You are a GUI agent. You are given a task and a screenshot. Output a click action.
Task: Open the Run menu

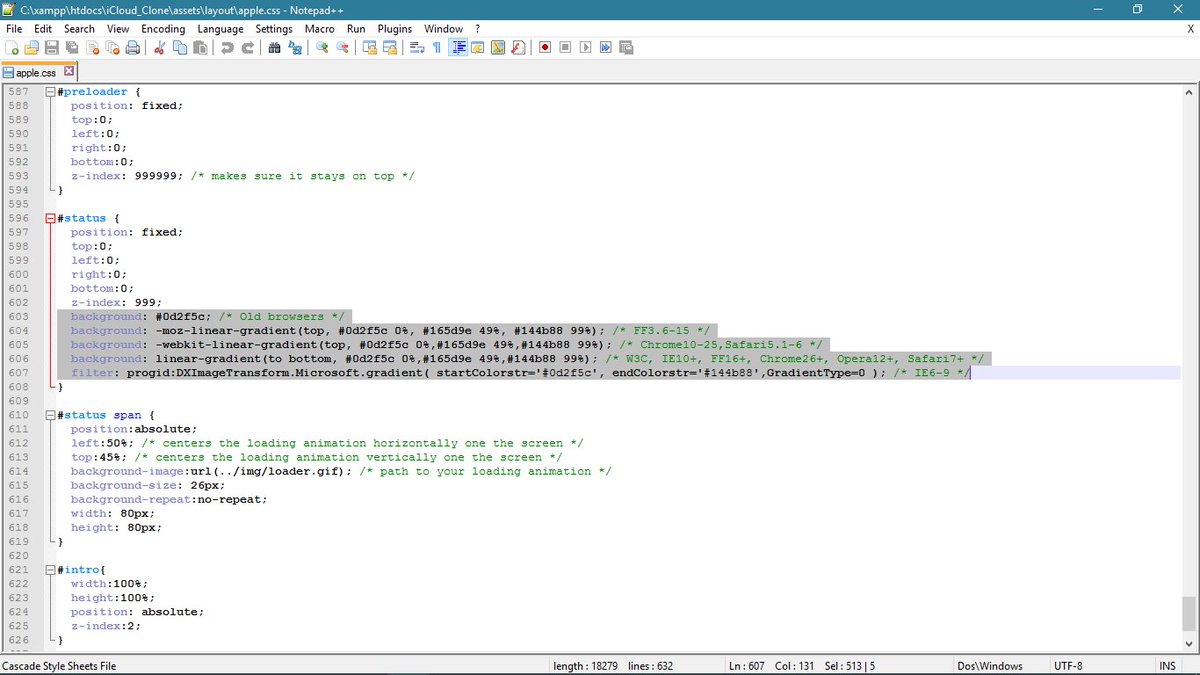[x=356, y=29]
